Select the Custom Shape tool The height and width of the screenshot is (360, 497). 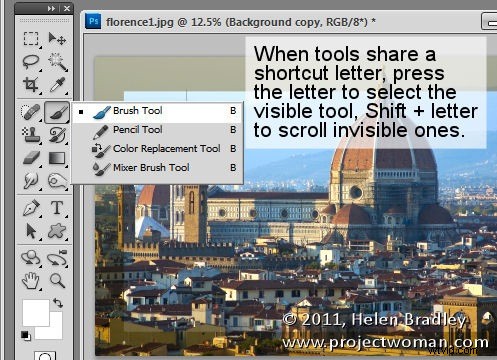coord(57,231)
